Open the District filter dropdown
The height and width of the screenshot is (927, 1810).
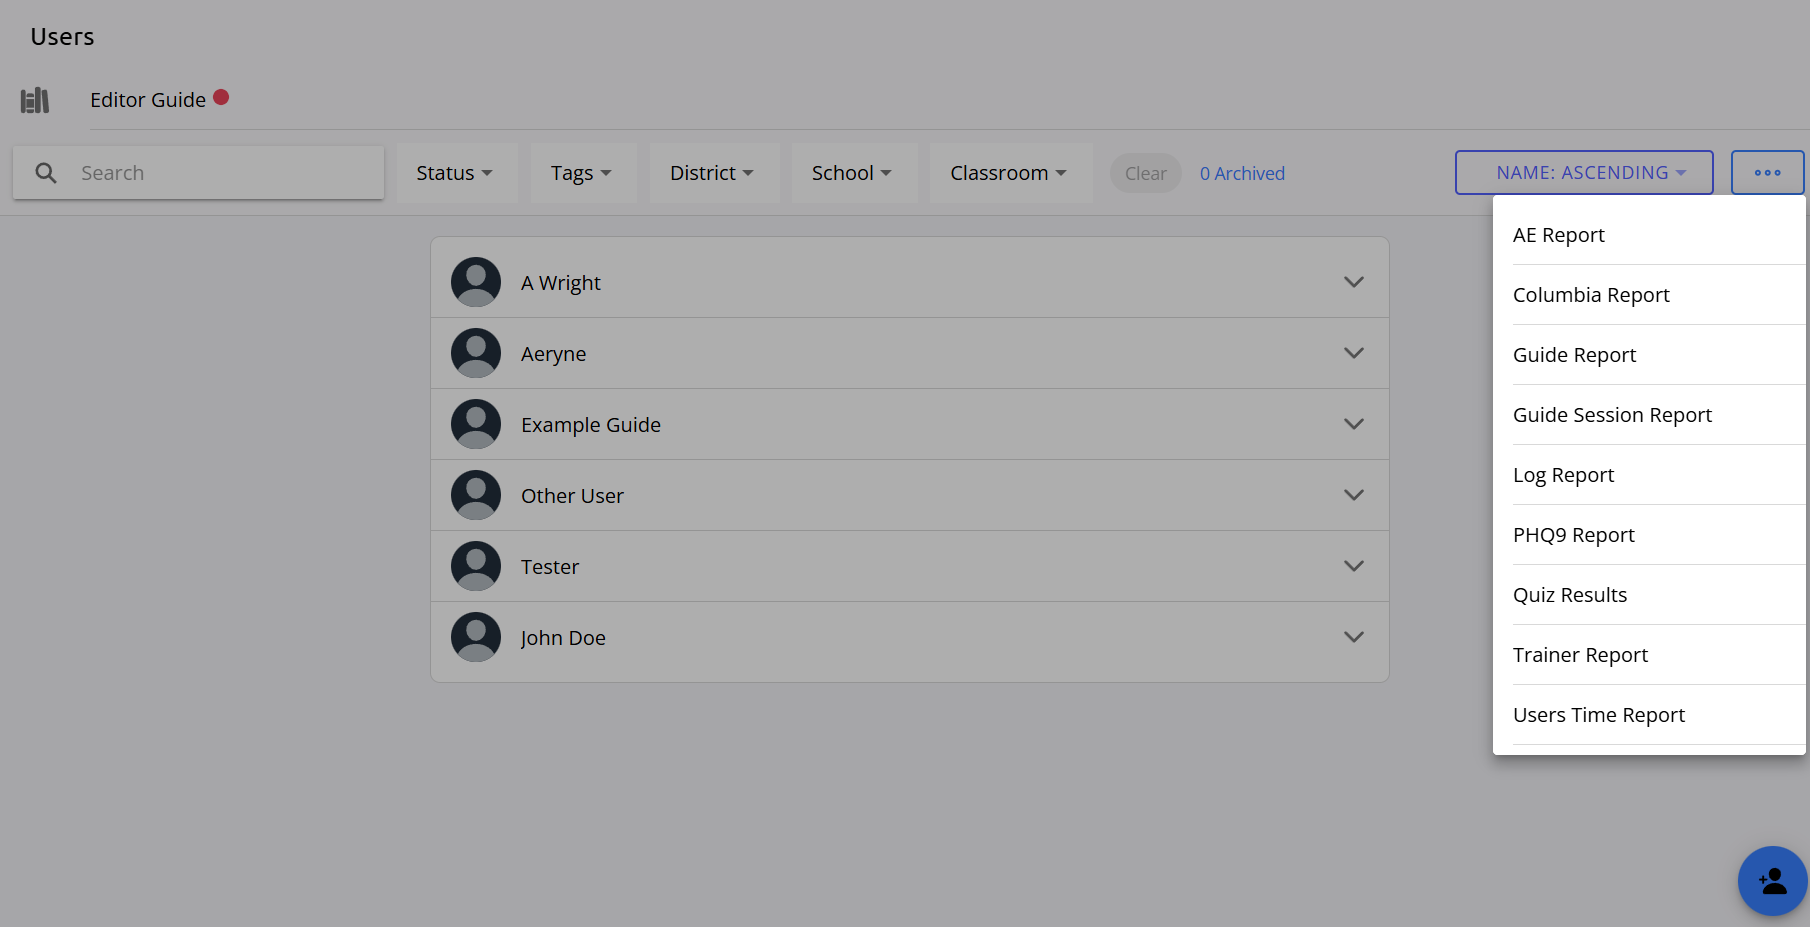(x=712, y=173)
